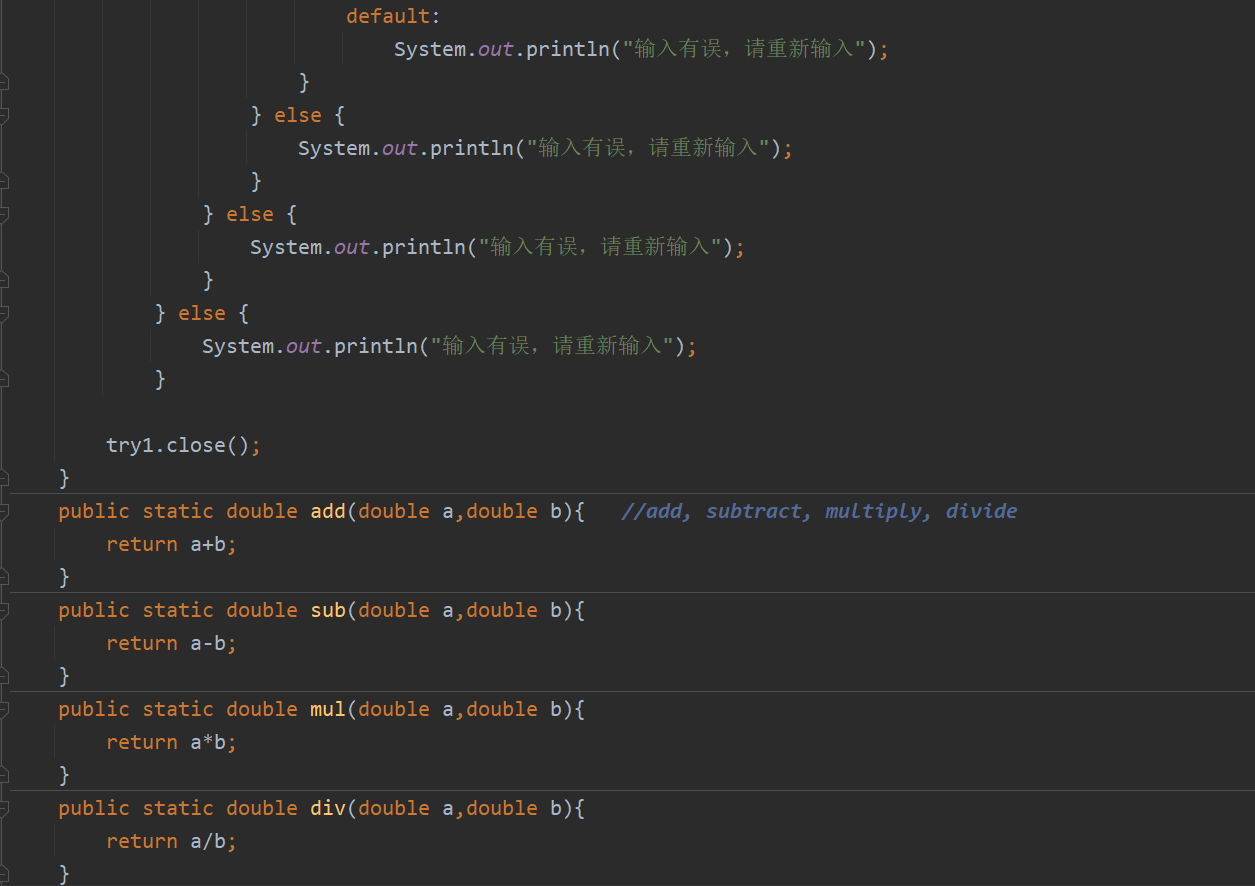Click fold marker on brace below try1.close()
1255x886 pixels.
tap(3, 478)
